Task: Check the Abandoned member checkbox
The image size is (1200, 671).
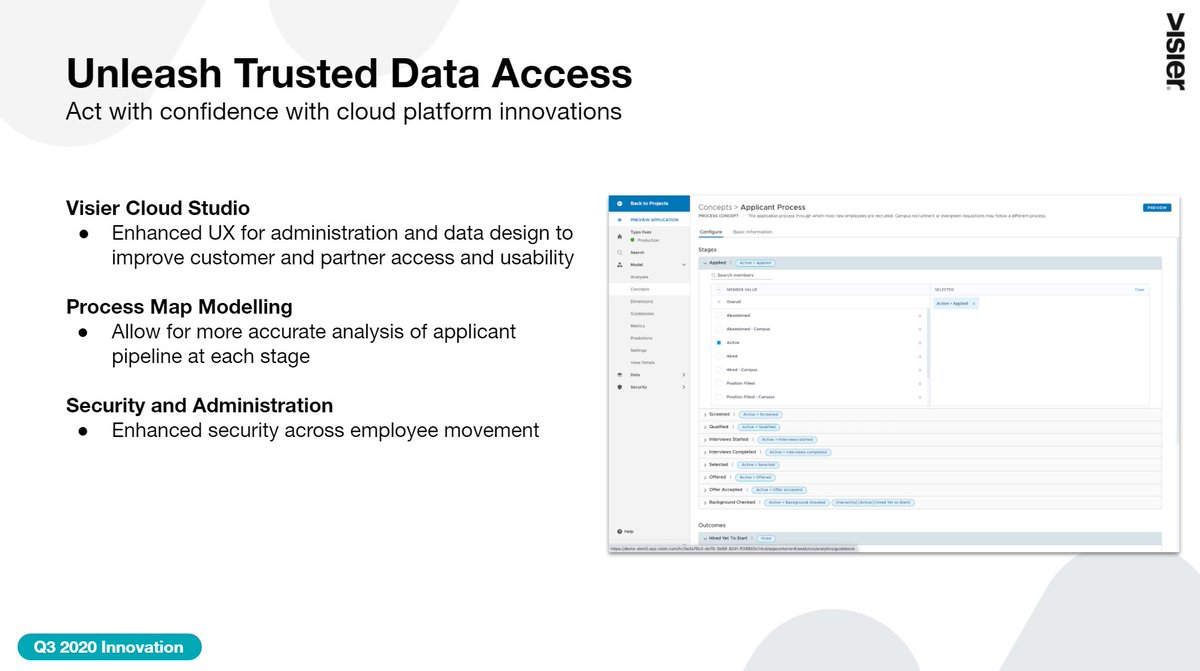Action: 719,315
